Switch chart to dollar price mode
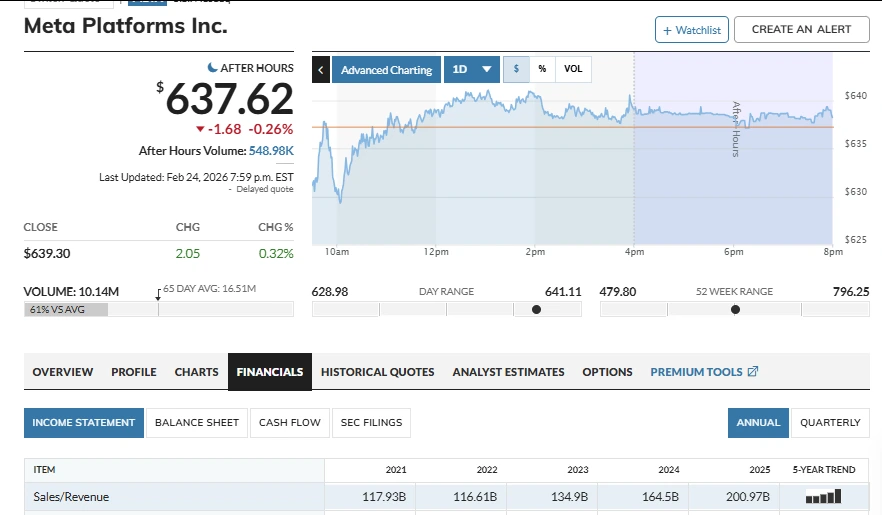The width and height of the screenshot is (882, 515). pos(516,69)
